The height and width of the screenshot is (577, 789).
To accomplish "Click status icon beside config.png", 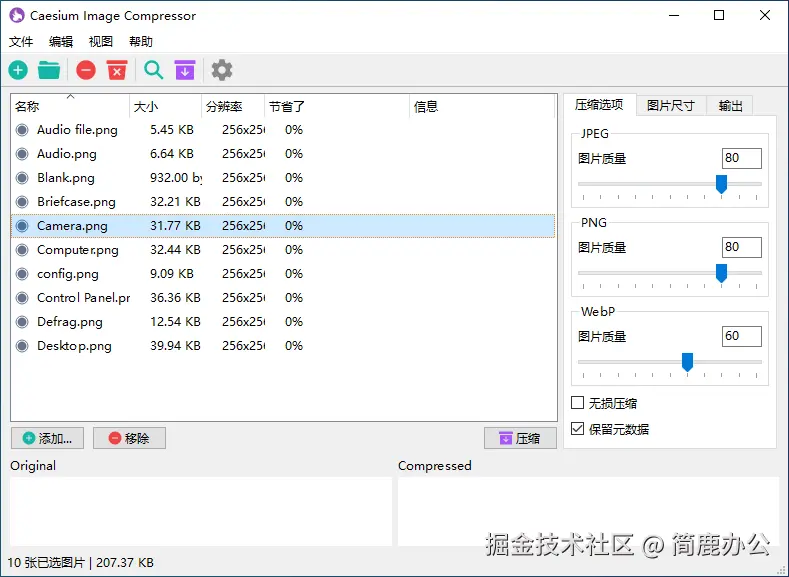I will [x=22, y=274].
